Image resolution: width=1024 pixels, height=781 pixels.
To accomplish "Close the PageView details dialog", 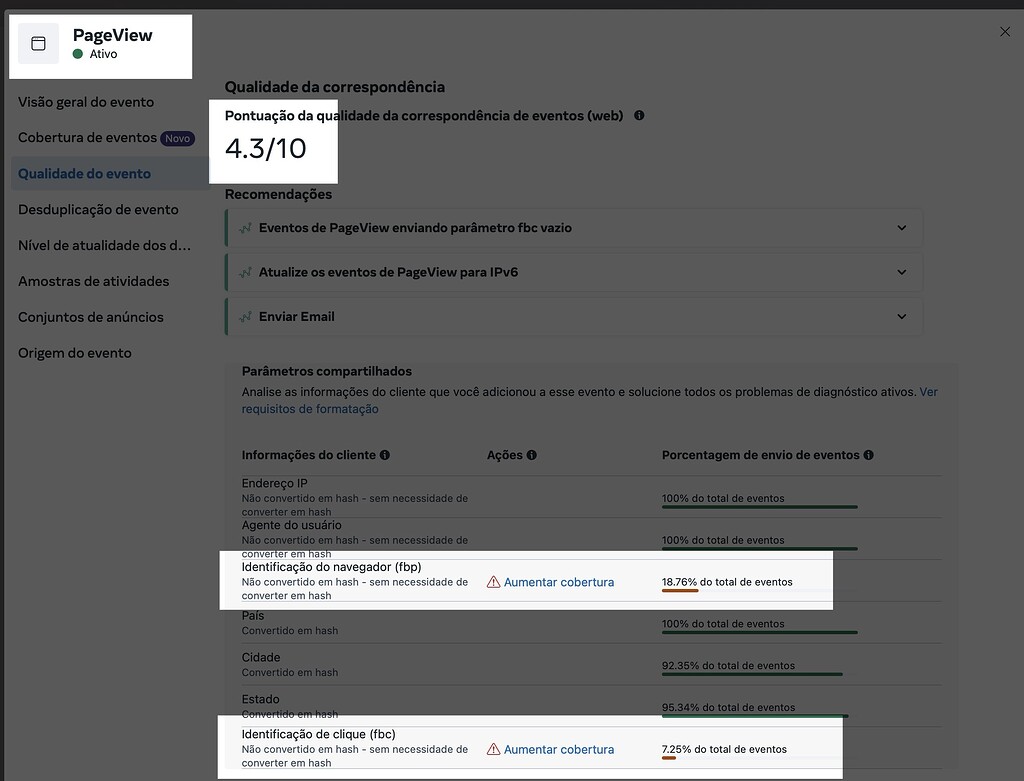I will pyautogui.click(x=1005, y=32).
